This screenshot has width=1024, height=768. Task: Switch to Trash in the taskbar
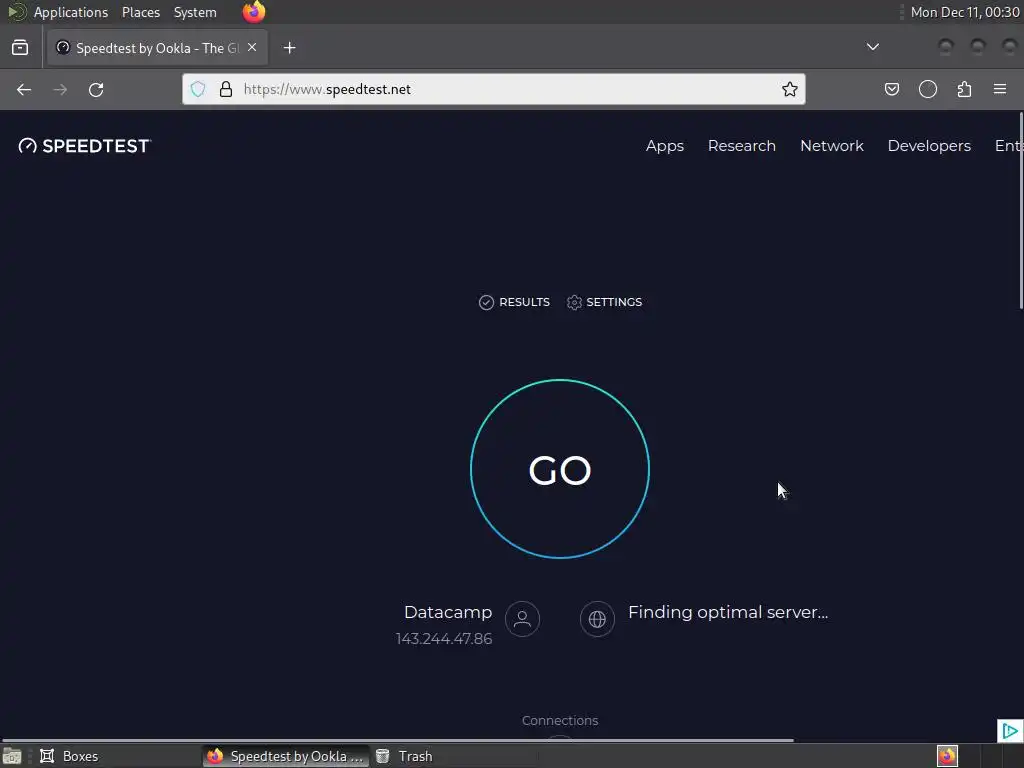tap(405, 756)
